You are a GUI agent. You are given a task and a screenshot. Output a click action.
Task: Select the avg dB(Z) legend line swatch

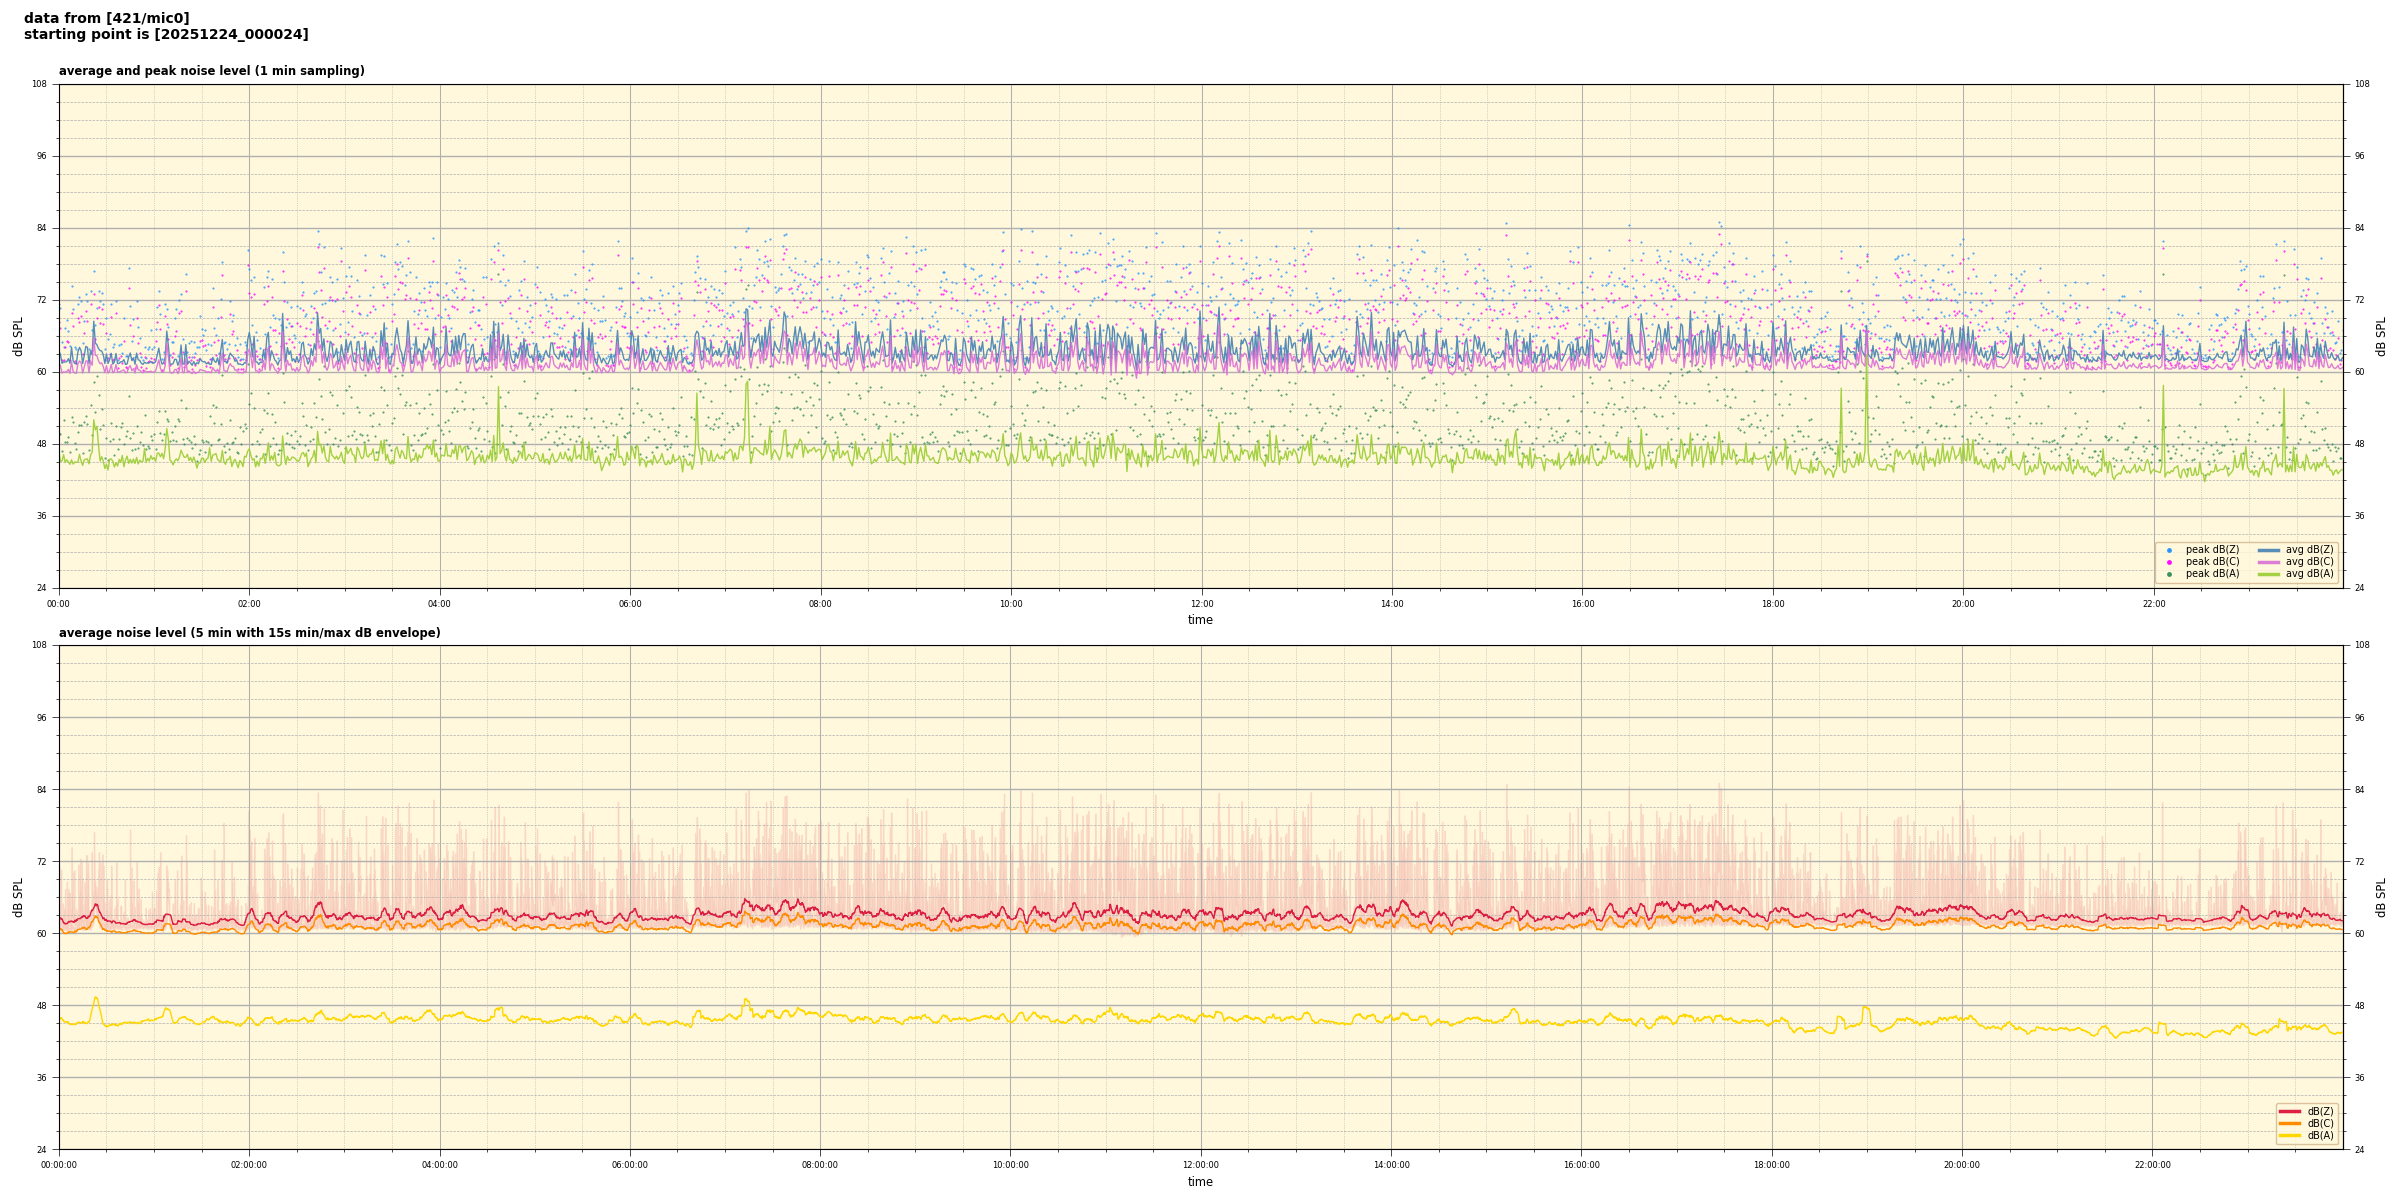coord(2269,550)
